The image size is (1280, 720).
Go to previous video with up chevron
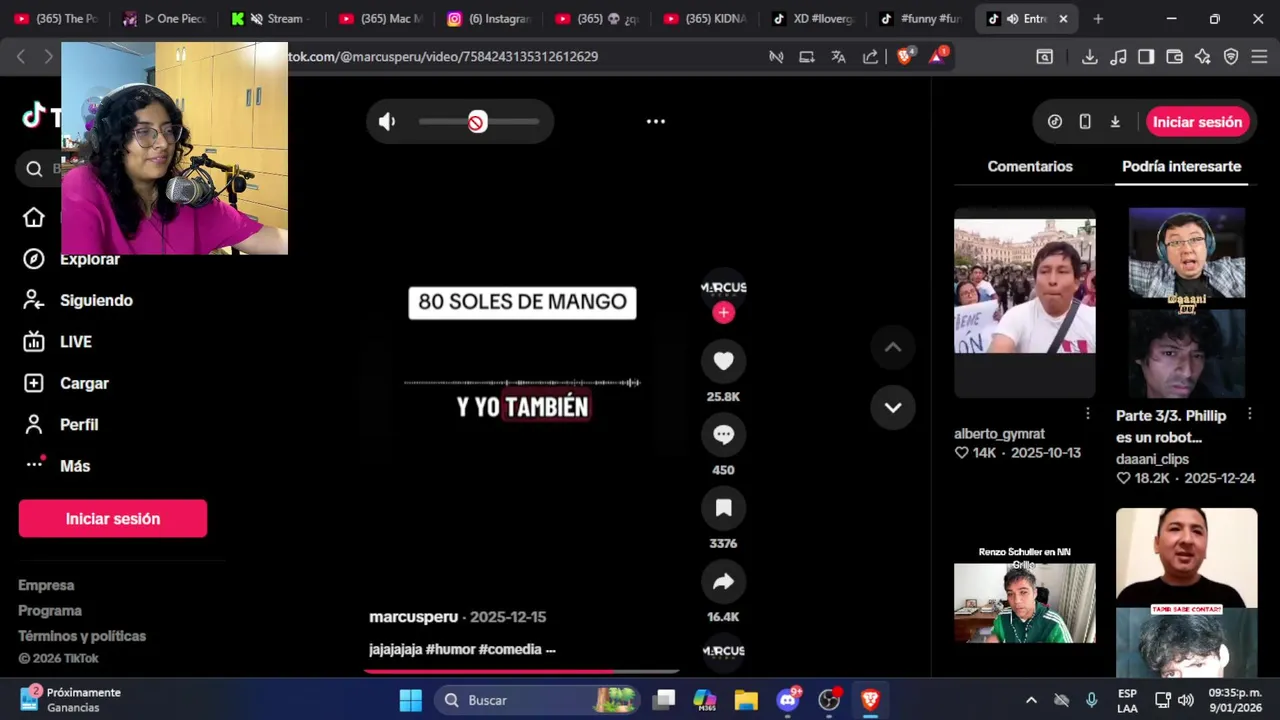(893, 347)
